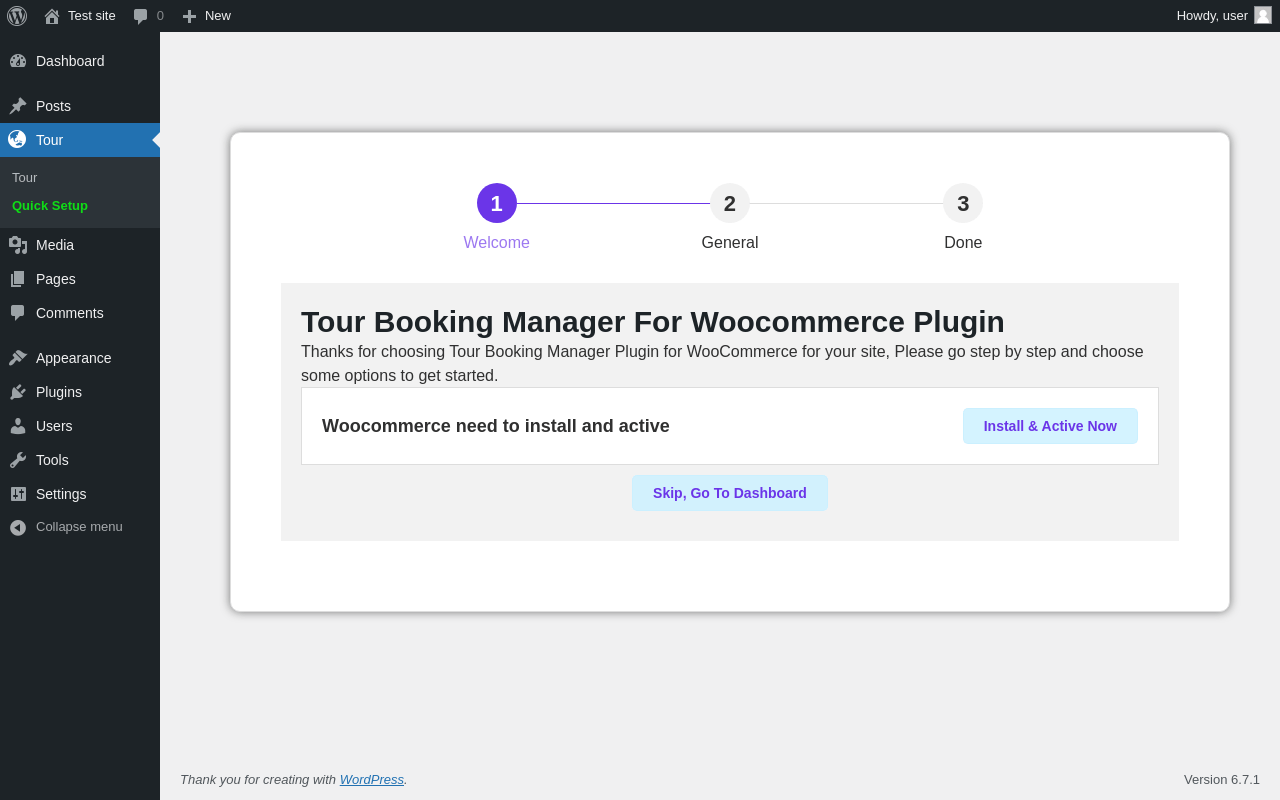Click the Media icon in sidebar
Screen dimensions: 1280x800
(x=18, y=245)
